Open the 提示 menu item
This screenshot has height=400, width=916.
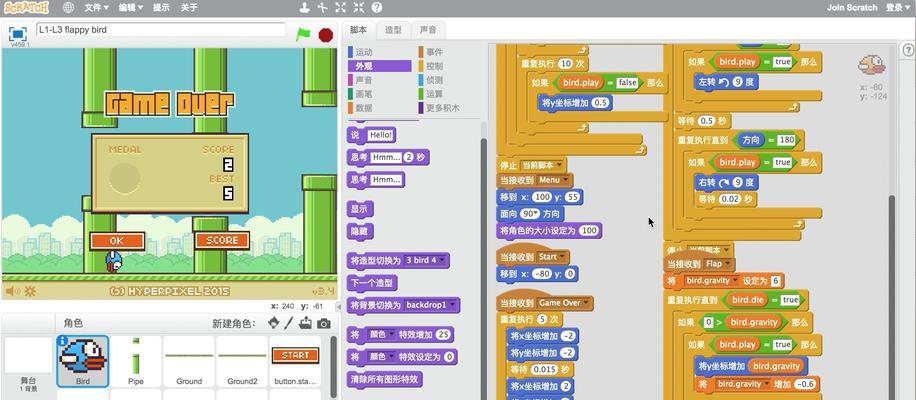(161, 8)
